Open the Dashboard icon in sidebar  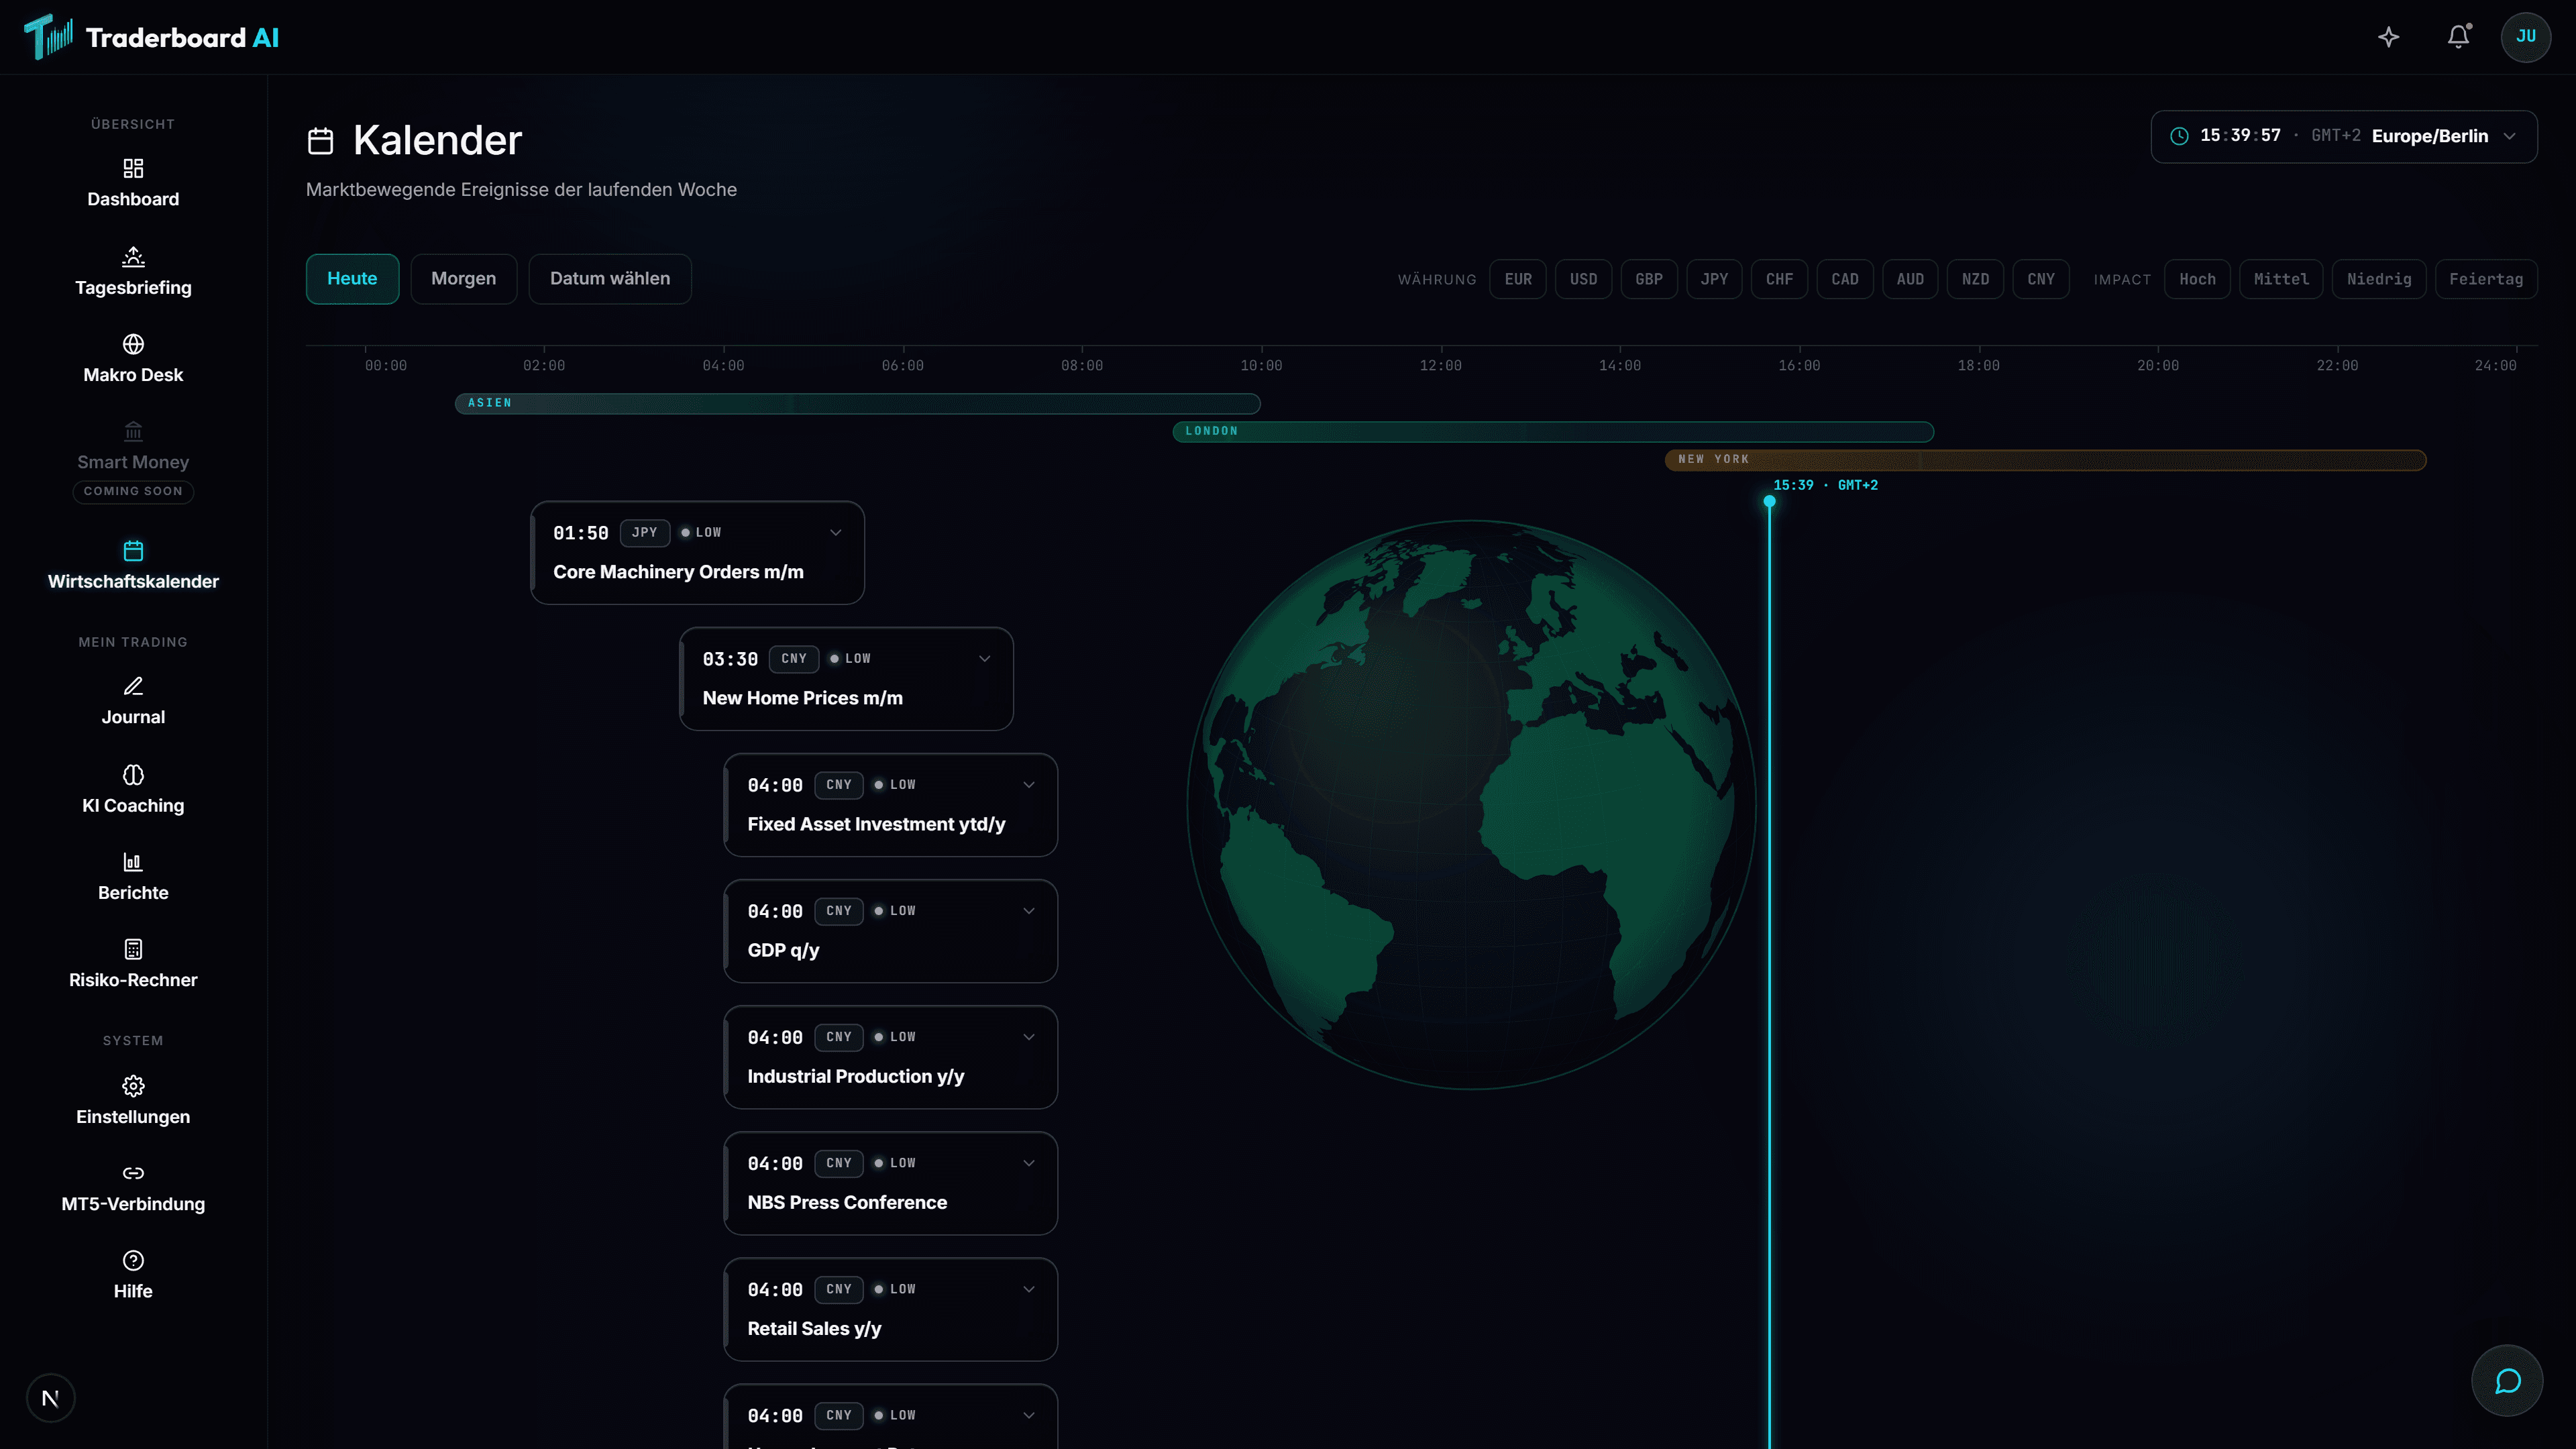(x=133, y=168)
